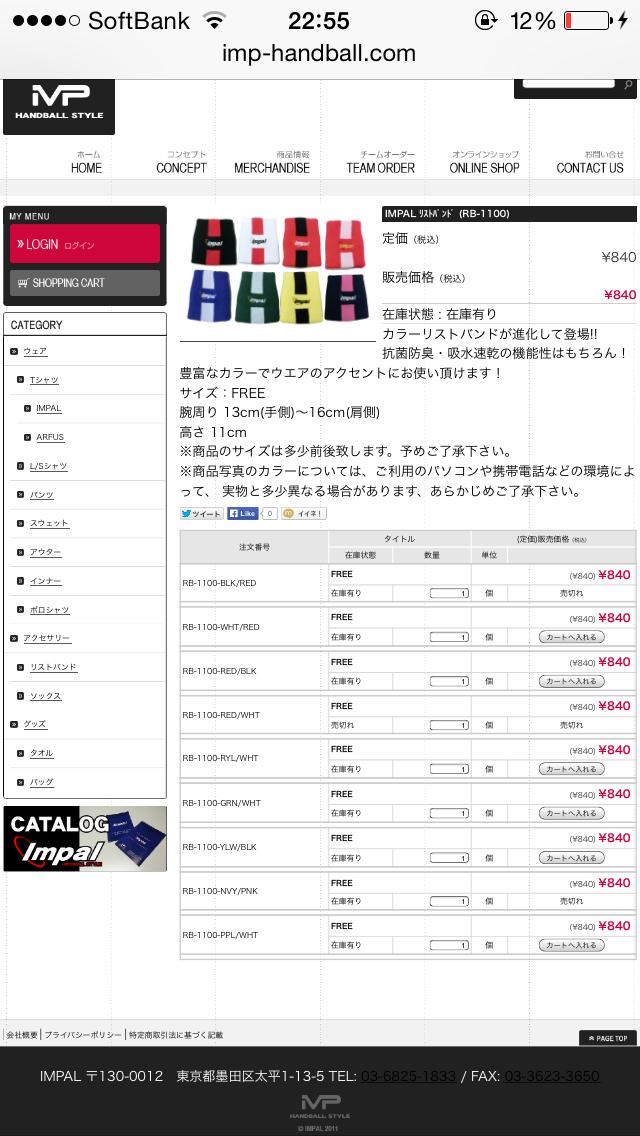Click the wristband product image
The width and height of the screenshot is (640, 1136).
coord(277,270)
